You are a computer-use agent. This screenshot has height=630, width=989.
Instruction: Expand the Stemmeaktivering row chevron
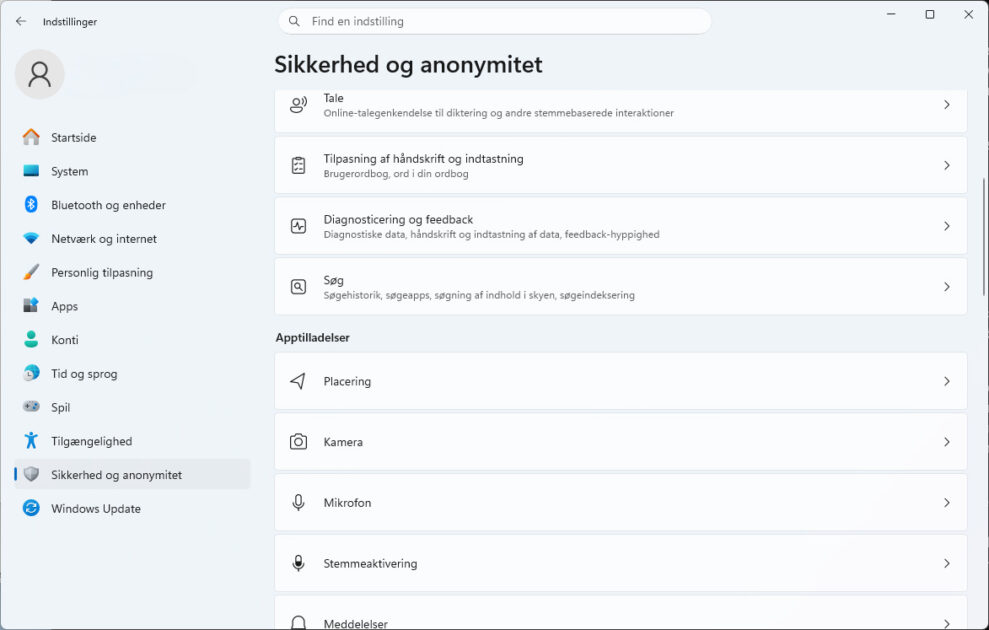947,563
